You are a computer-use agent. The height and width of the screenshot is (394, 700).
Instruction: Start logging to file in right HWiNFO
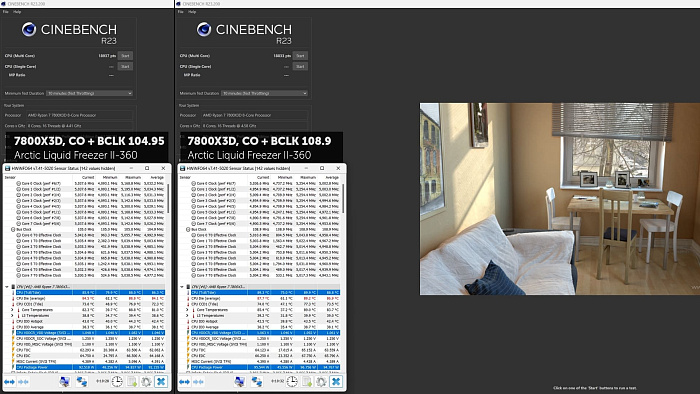(307, 382)
